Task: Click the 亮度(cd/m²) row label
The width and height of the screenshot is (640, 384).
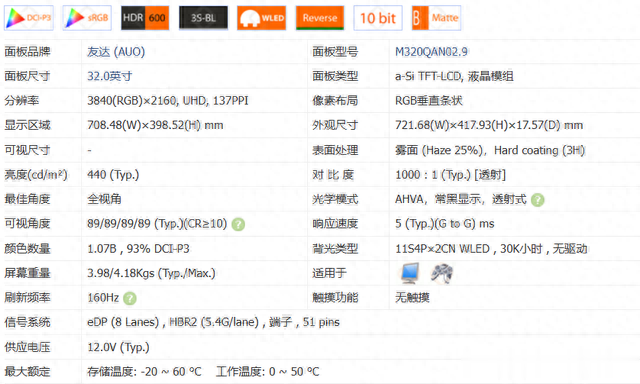Action: click(36, 175)
